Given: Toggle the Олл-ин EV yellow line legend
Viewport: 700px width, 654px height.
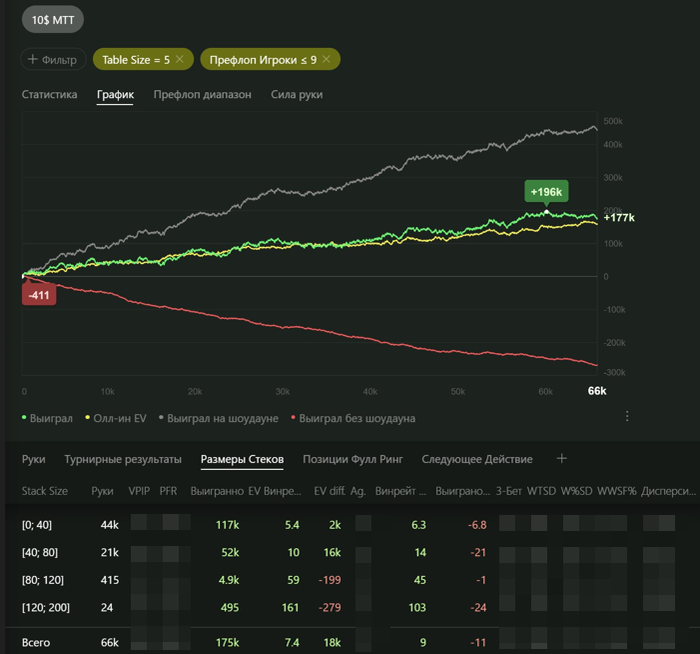Looking at the screenshot, I should coord(116,418).
